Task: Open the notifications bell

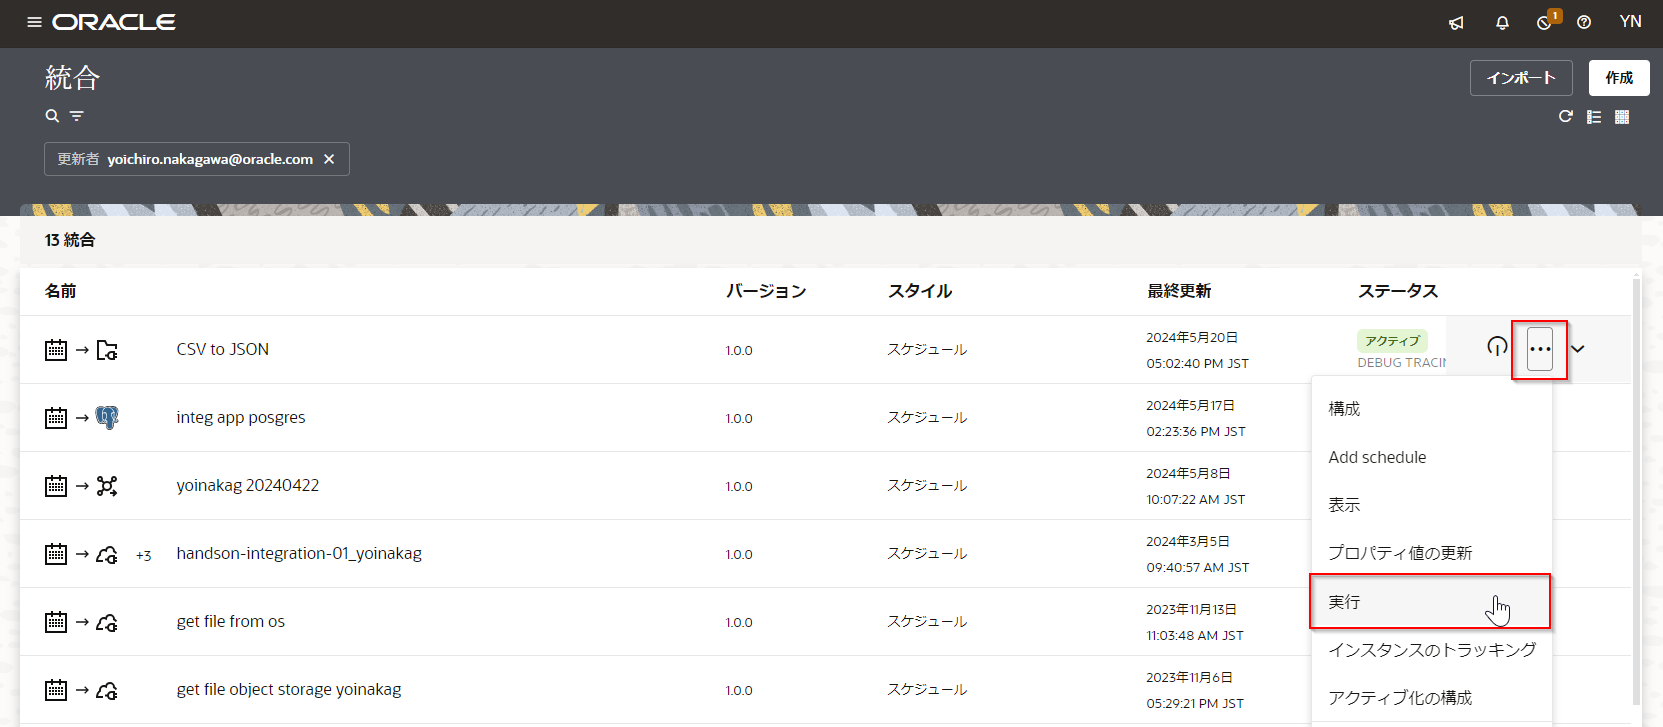Action: click(1502, 22)
